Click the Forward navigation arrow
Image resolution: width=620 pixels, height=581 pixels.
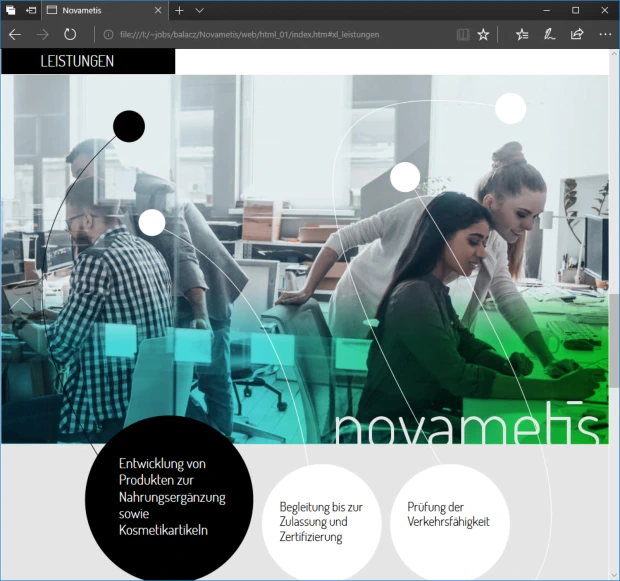point(42,34)
